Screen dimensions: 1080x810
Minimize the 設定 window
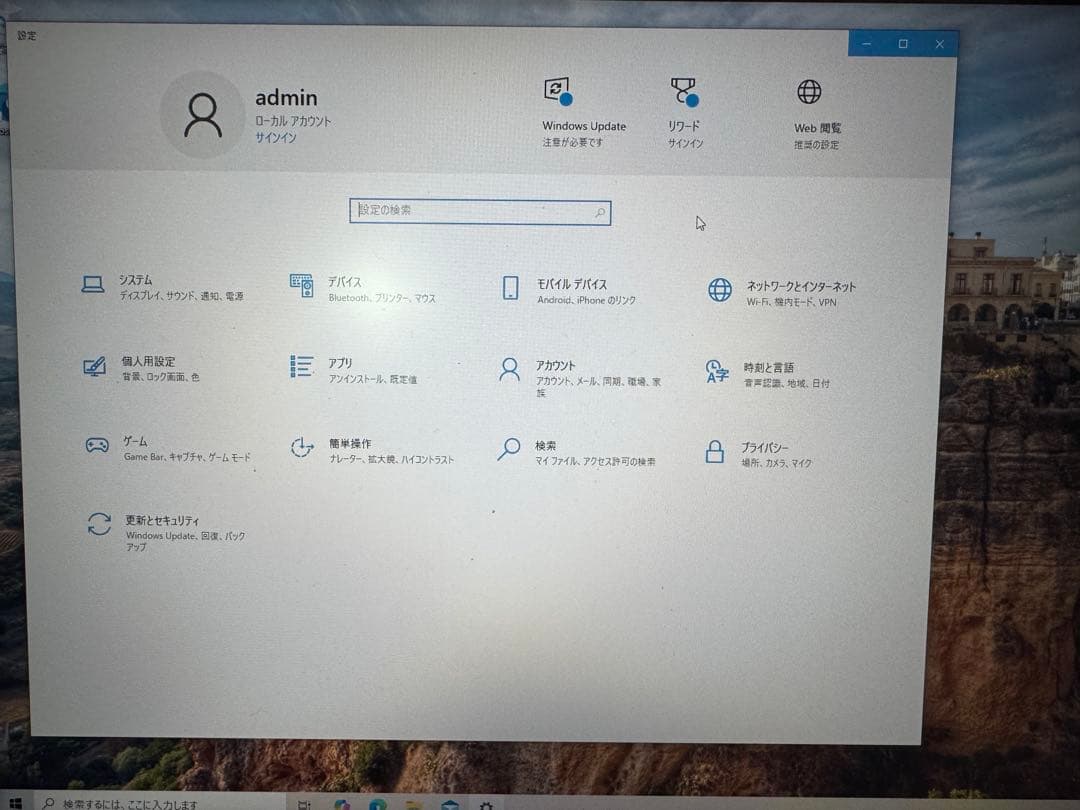pyautogui.click(x=866, y=43)
